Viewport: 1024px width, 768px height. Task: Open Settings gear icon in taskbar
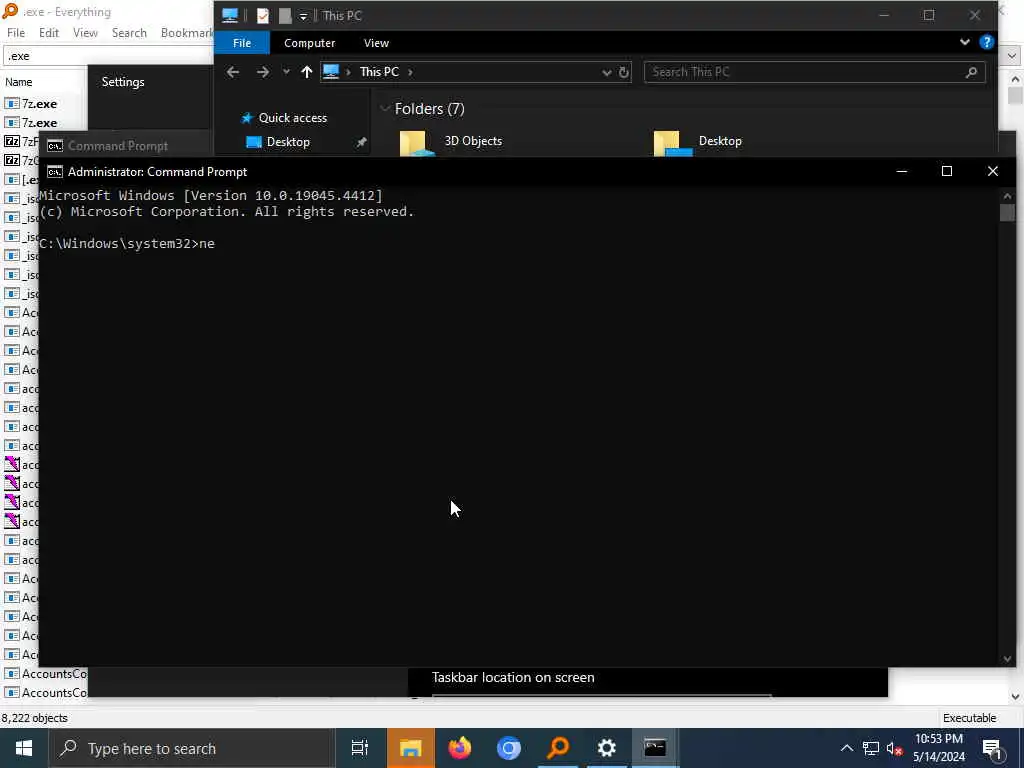click(x=607, y=748)
